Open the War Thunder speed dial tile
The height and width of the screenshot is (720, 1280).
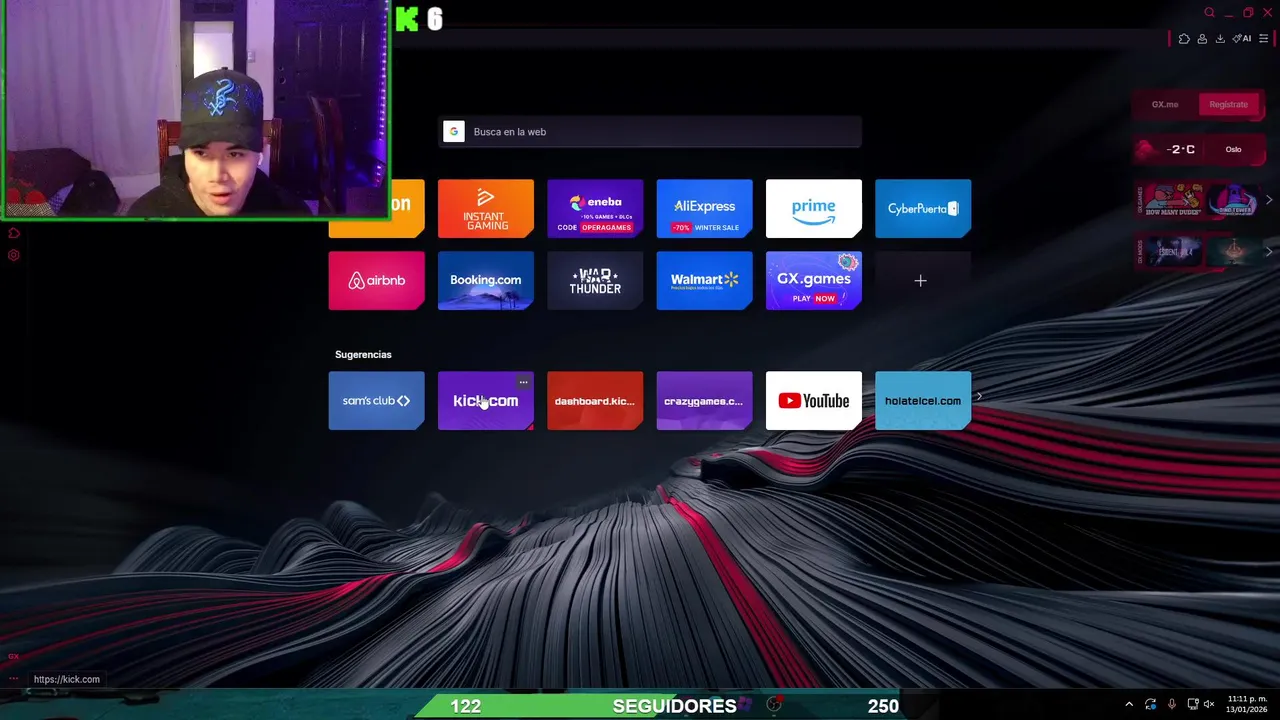coord(595,281)
